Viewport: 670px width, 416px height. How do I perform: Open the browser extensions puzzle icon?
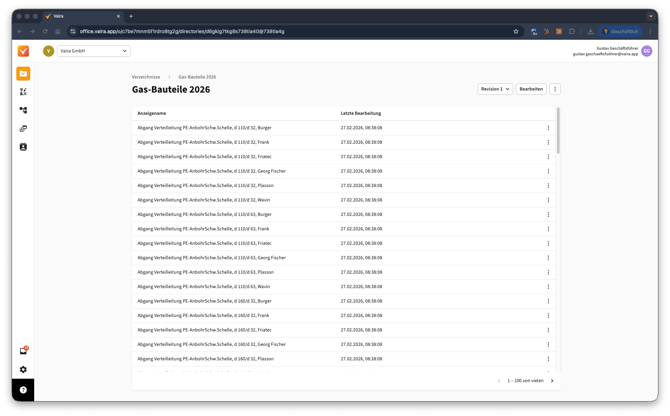(573, 31)
